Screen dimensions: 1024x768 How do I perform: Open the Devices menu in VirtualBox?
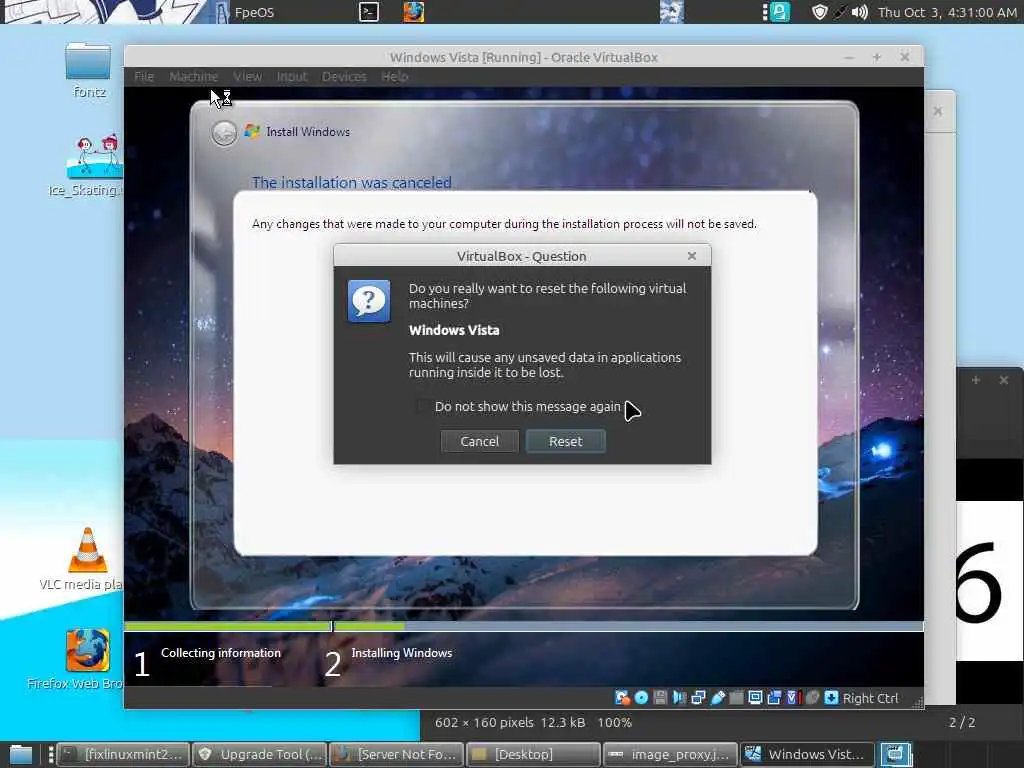(344, 76)
